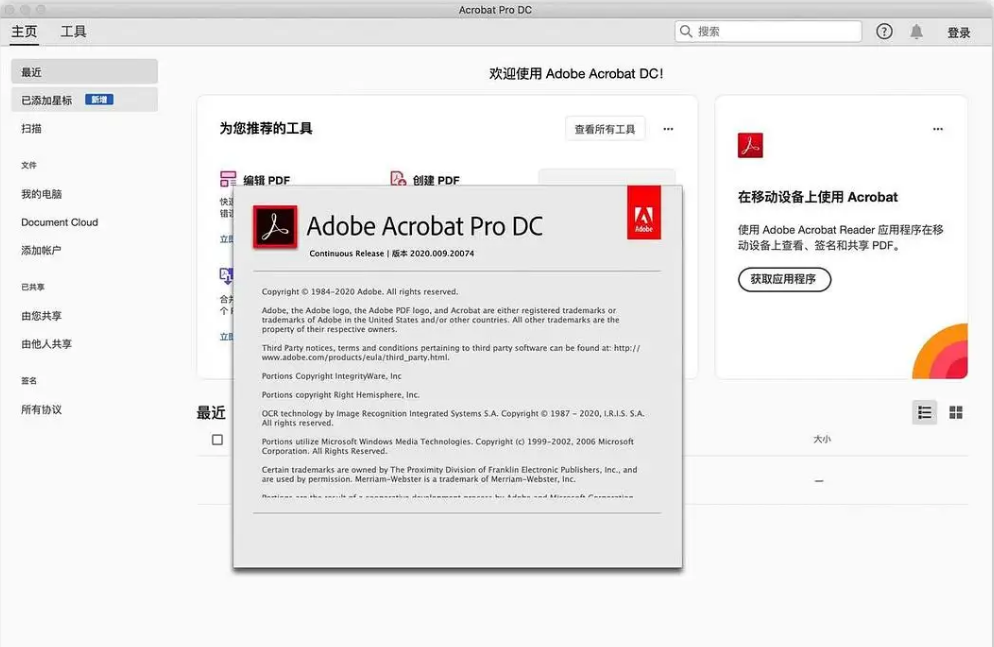
Task: Click the 欢迎使用 Adobe Acrobat DC! heading
Action: (x=576, y=74)
